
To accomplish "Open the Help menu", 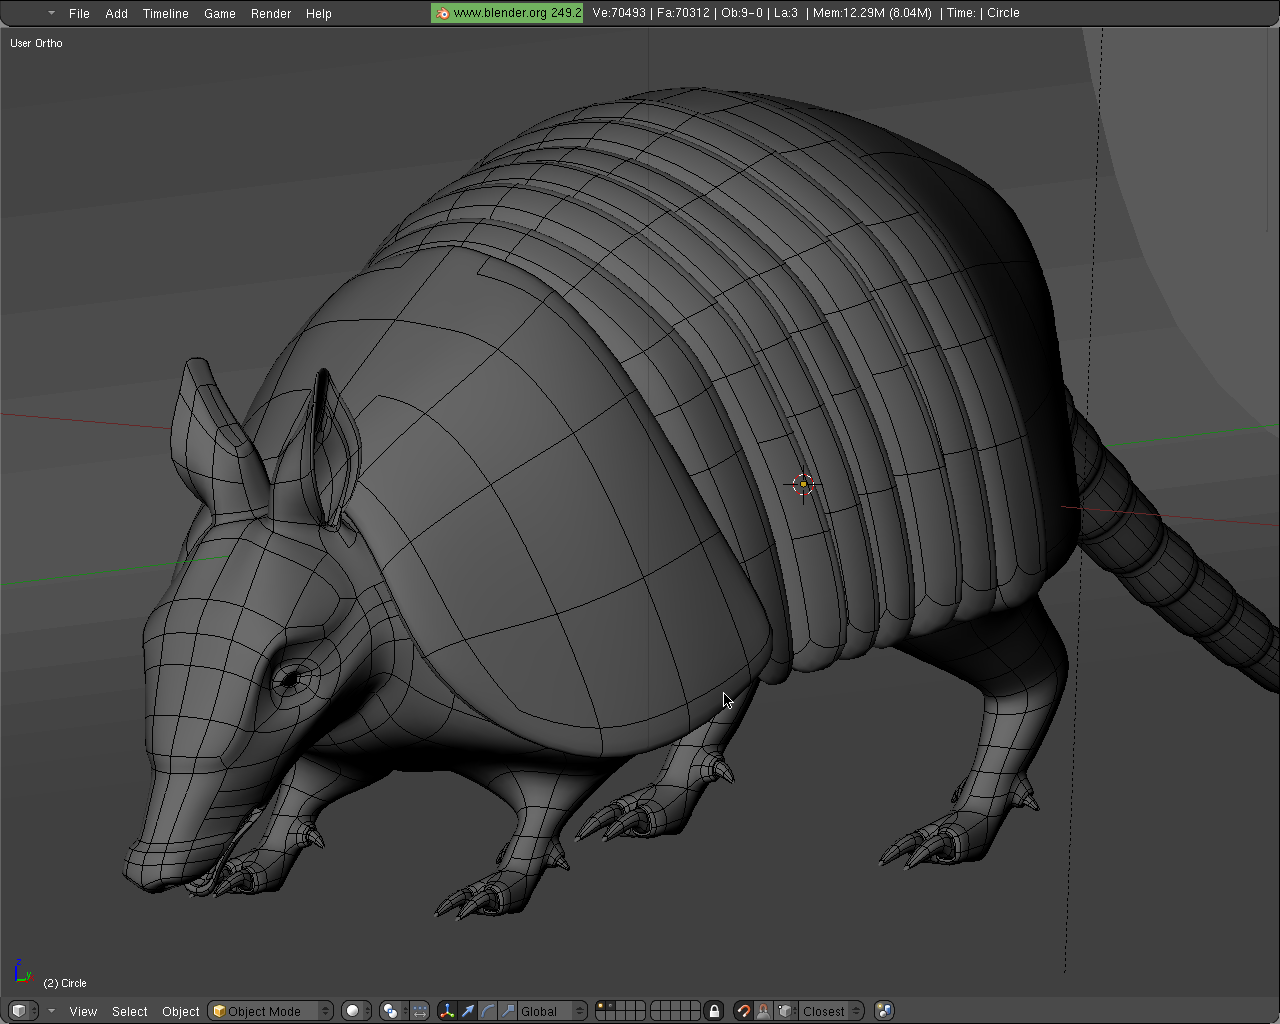I will coord(319,13).
